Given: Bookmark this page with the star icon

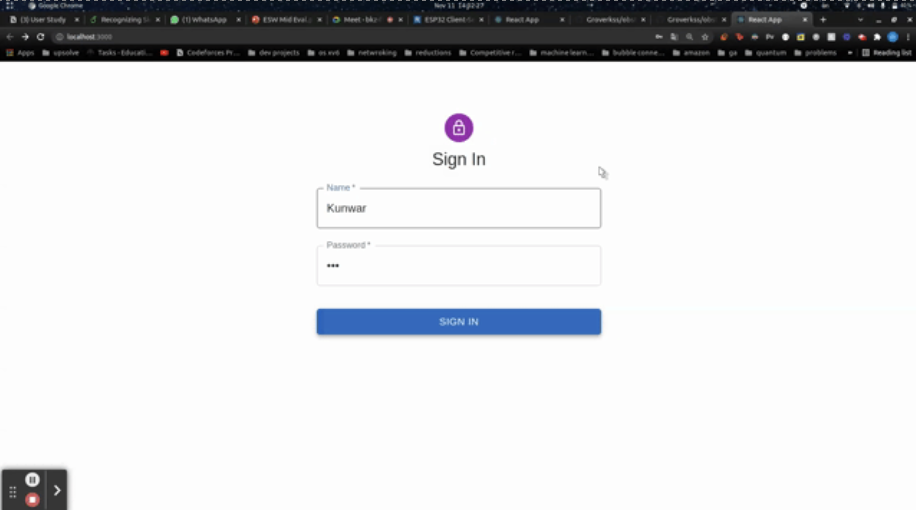Looking at the screenshot, I should point(705,37).
